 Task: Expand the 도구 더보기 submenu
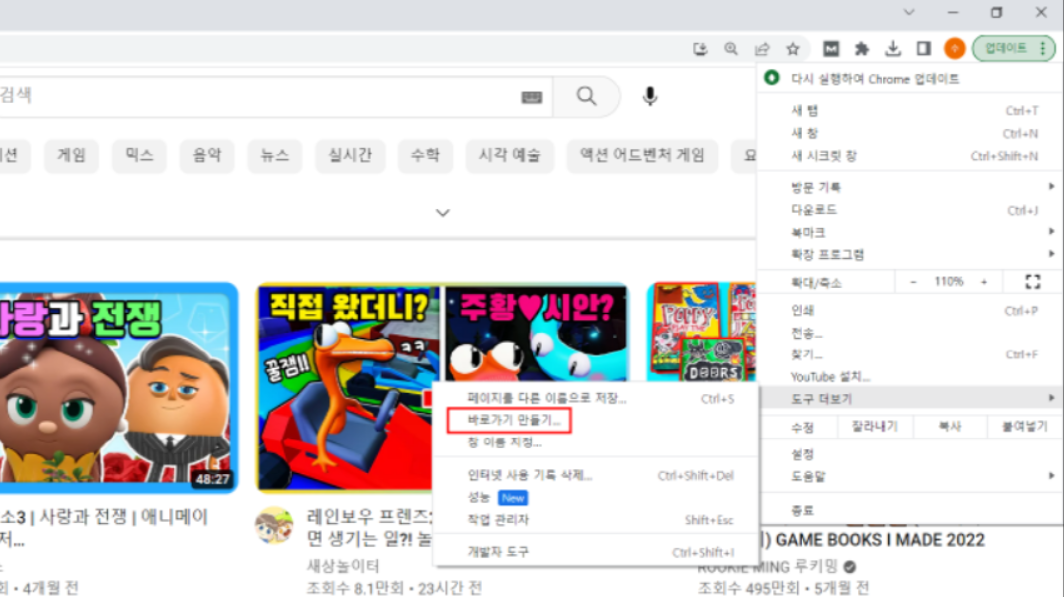909,399
